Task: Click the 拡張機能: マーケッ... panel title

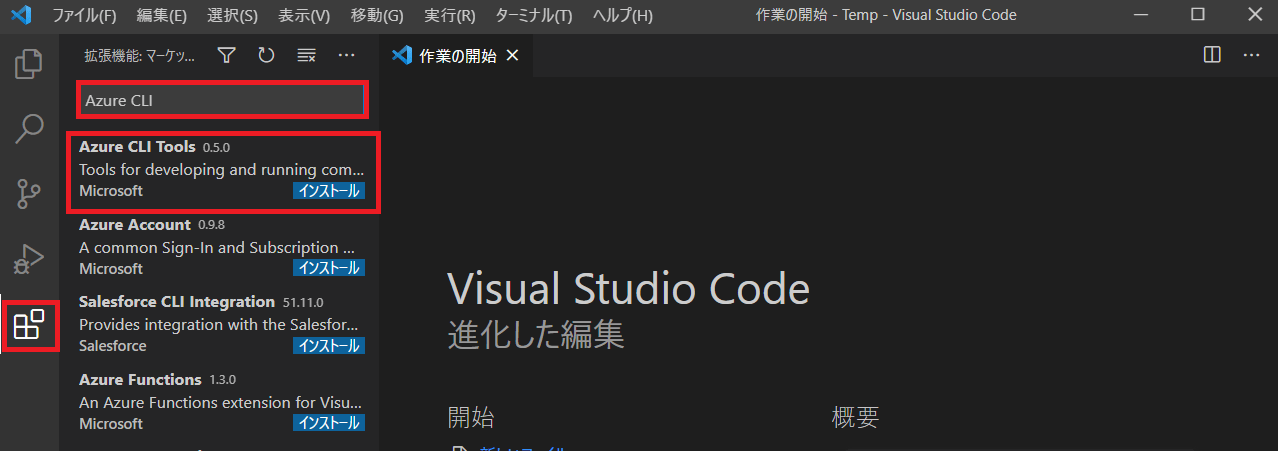Action: (140, 56)
